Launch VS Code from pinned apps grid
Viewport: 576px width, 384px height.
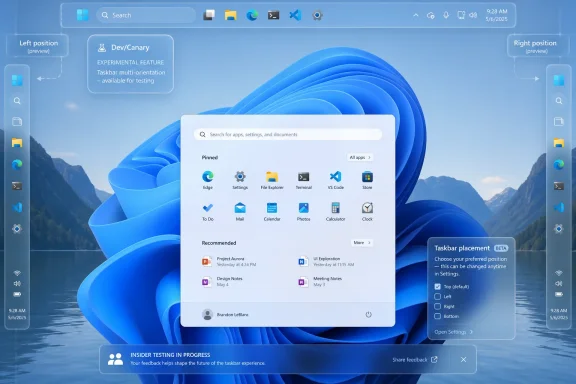335,180
